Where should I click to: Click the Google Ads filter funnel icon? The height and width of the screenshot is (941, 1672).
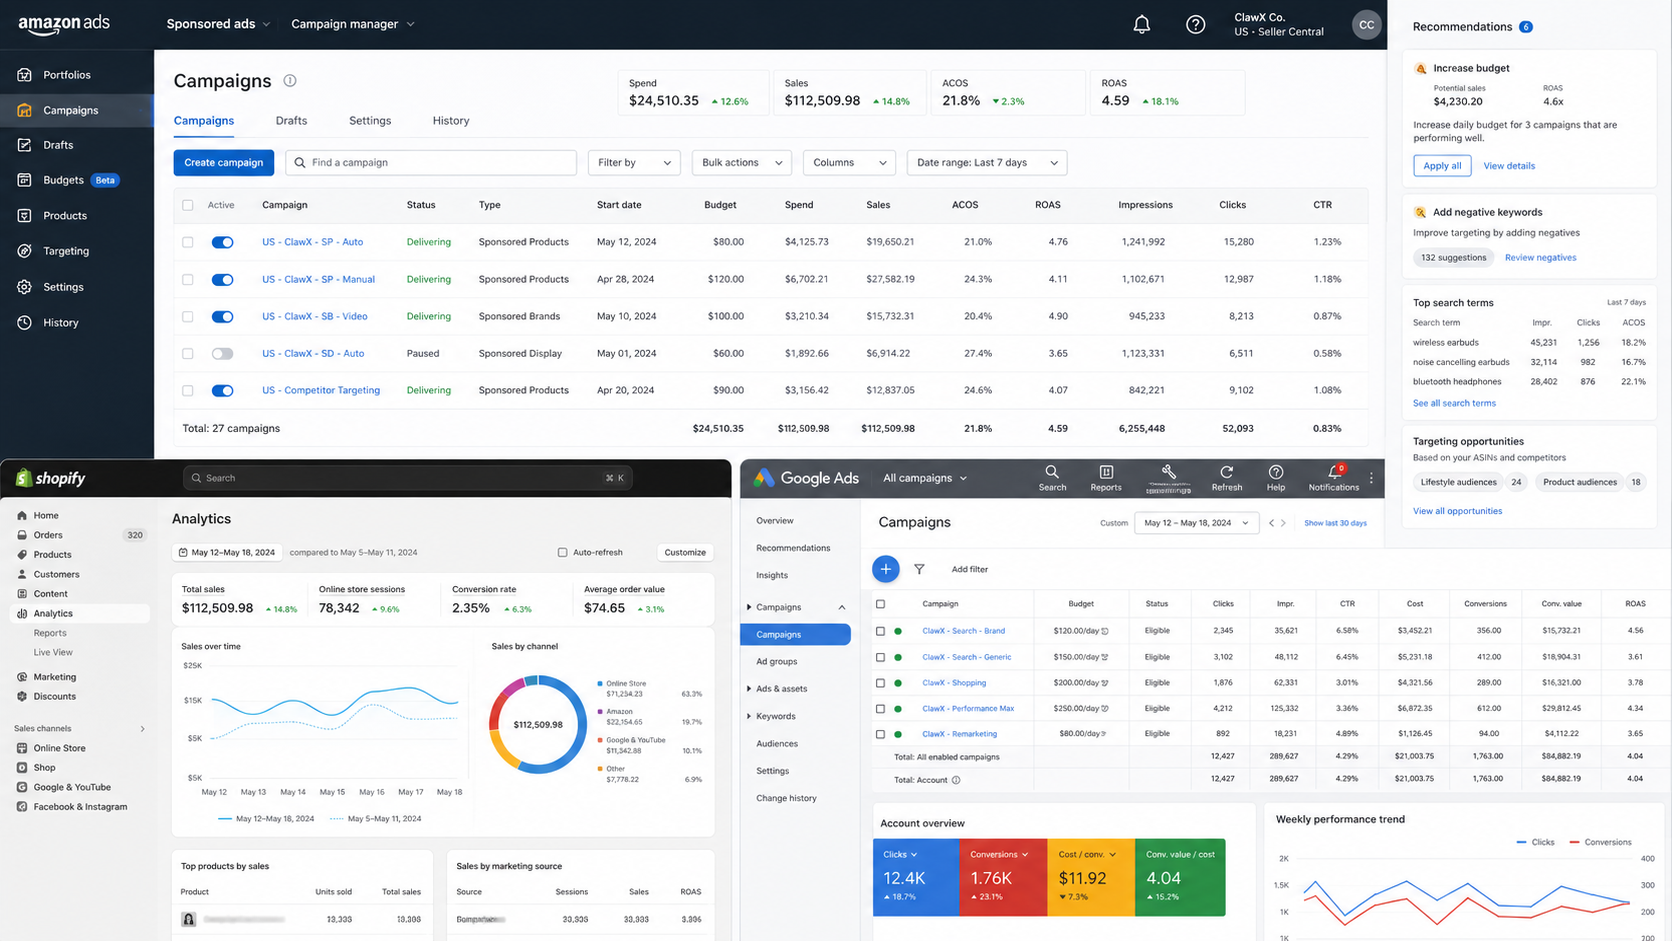point(919,569)
